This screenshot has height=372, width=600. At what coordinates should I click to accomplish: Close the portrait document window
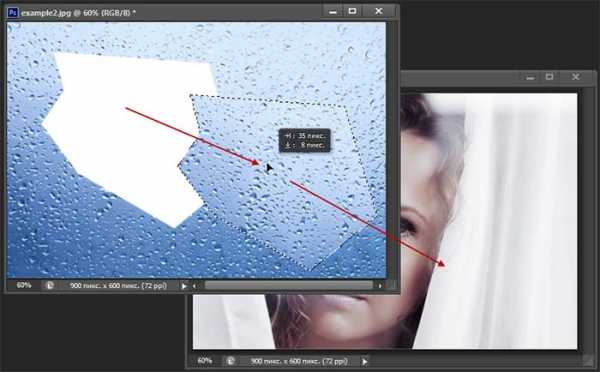click(x=576, y=77)
